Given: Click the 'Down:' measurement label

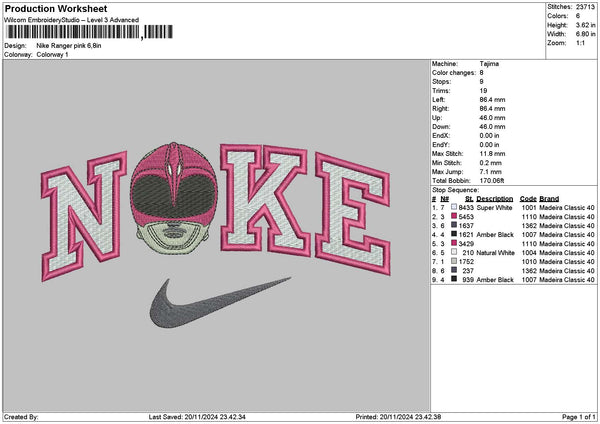Looking at the screenshot, I should 441,127.
